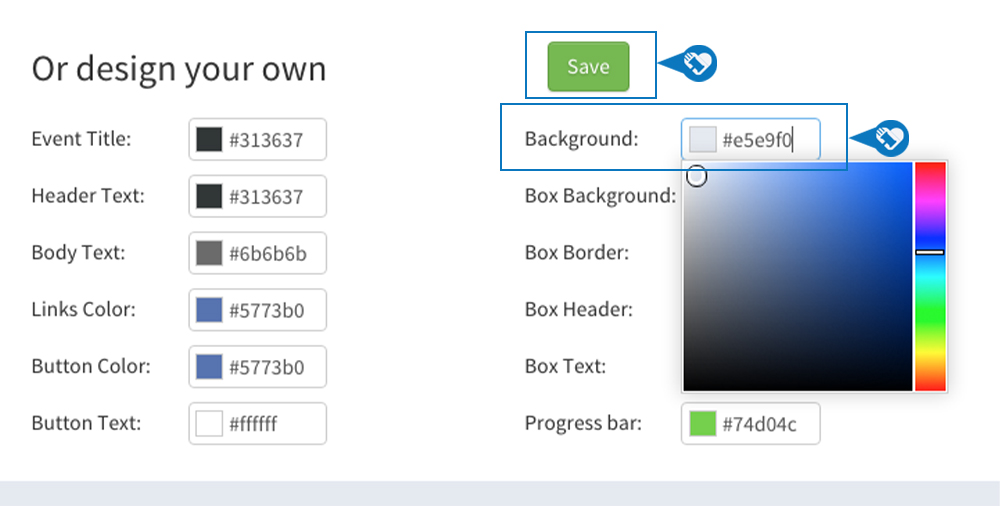Edit the Button Color hex field

pos(258,366)
